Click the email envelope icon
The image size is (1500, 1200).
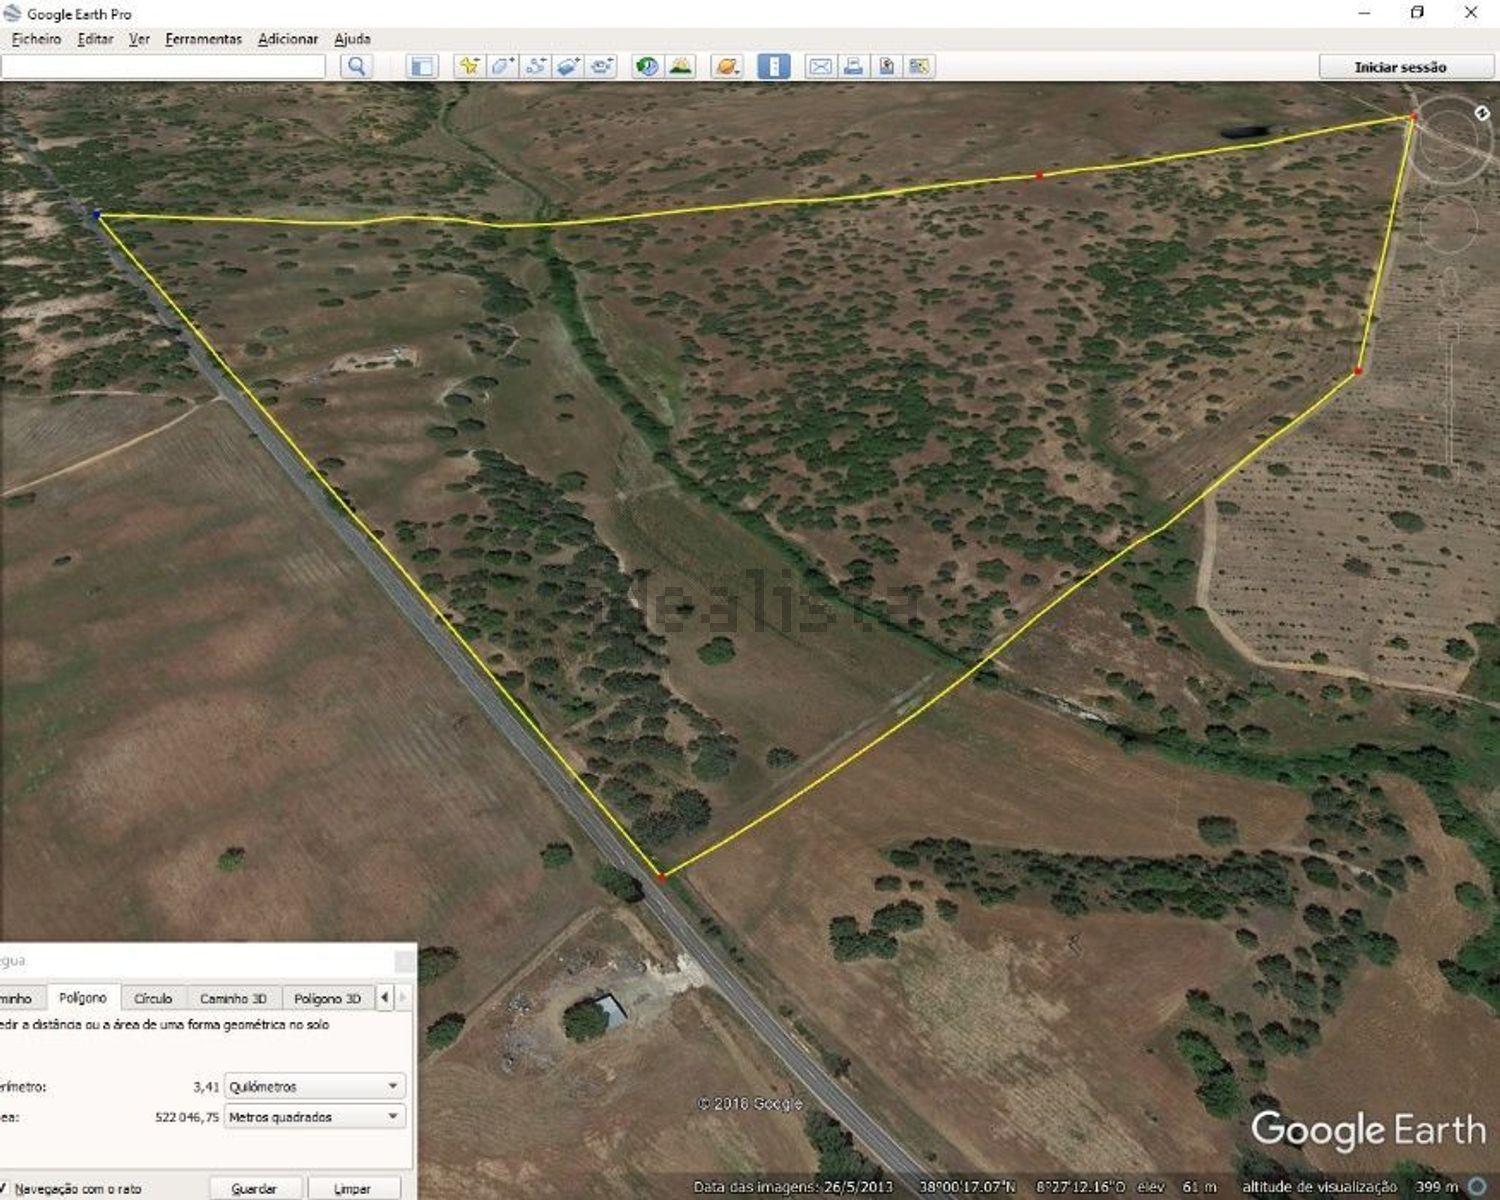coord(820,67)
